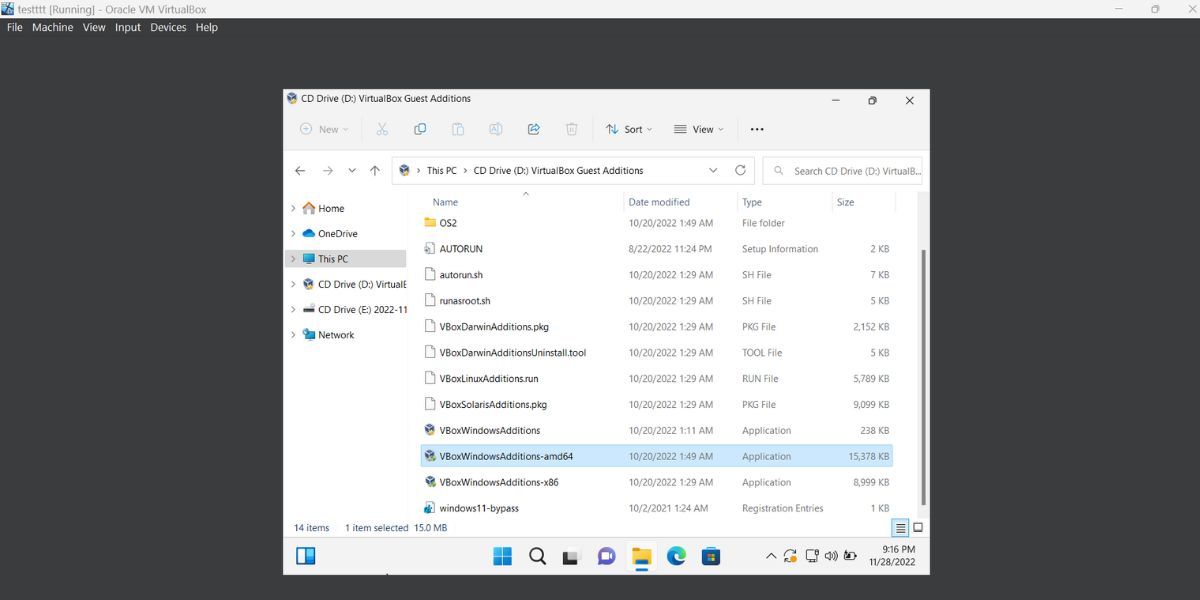This screenshot has height=600, width=1200.
Task: Click the Delete trash icon
Action: (x=572, y=129)
